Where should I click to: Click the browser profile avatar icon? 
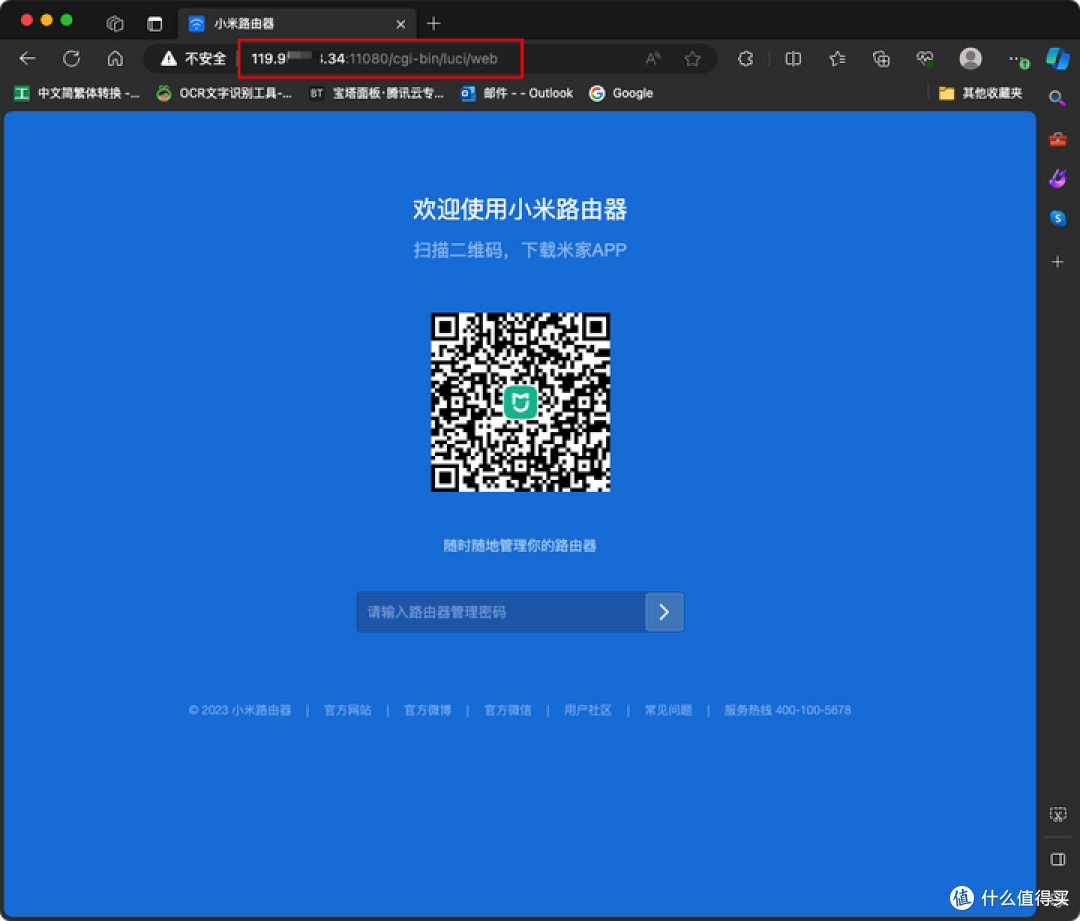click(x=970, y=58)
